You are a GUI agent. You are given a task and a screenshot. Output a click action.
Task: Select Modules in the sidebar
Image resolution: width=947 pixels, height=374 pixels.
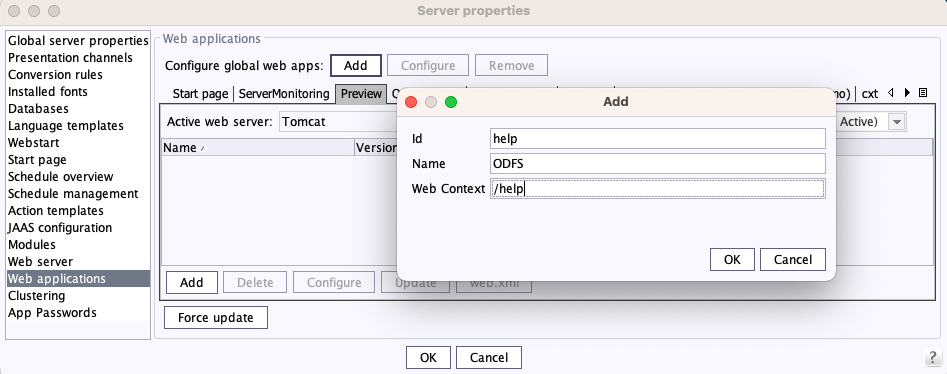pos(78,245)
